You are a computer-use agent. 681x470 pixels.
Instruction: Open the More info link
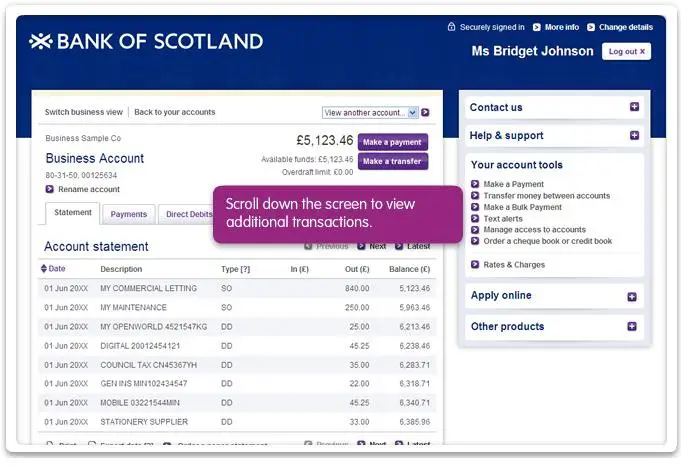point(562,27)
